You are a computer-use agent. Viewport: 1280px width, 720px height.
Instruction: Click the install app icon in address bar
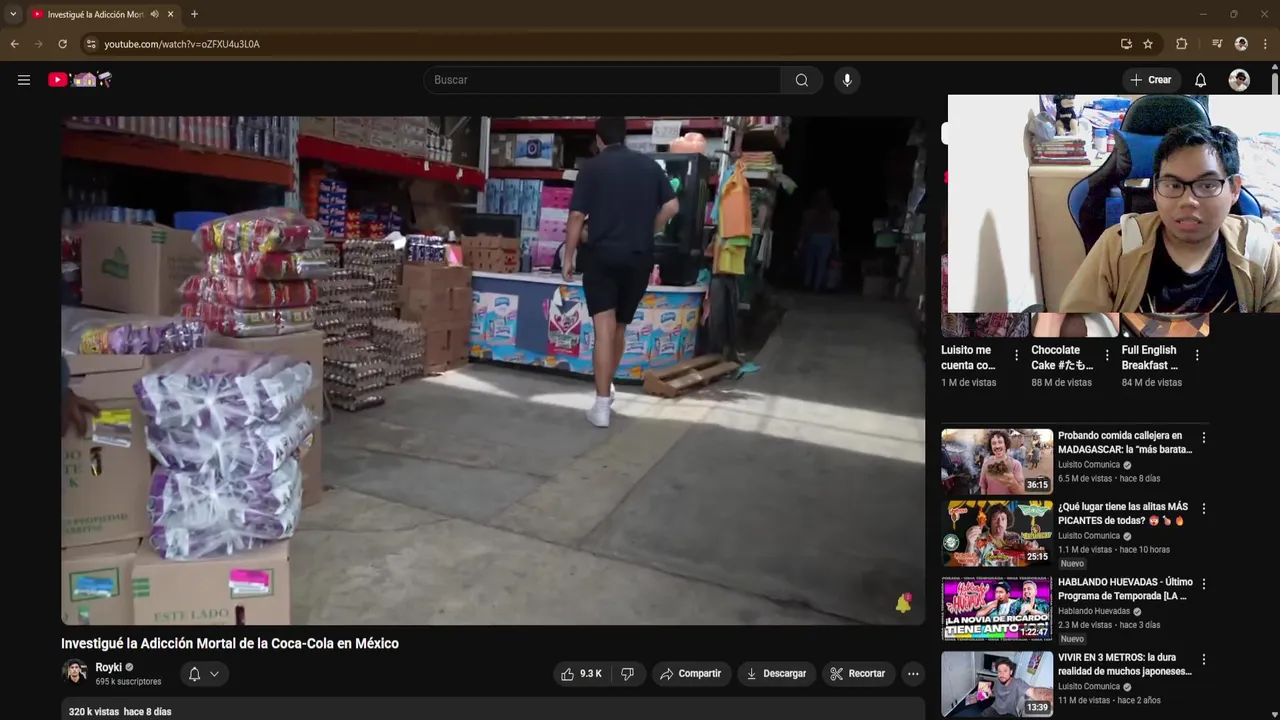(1126, 44)
